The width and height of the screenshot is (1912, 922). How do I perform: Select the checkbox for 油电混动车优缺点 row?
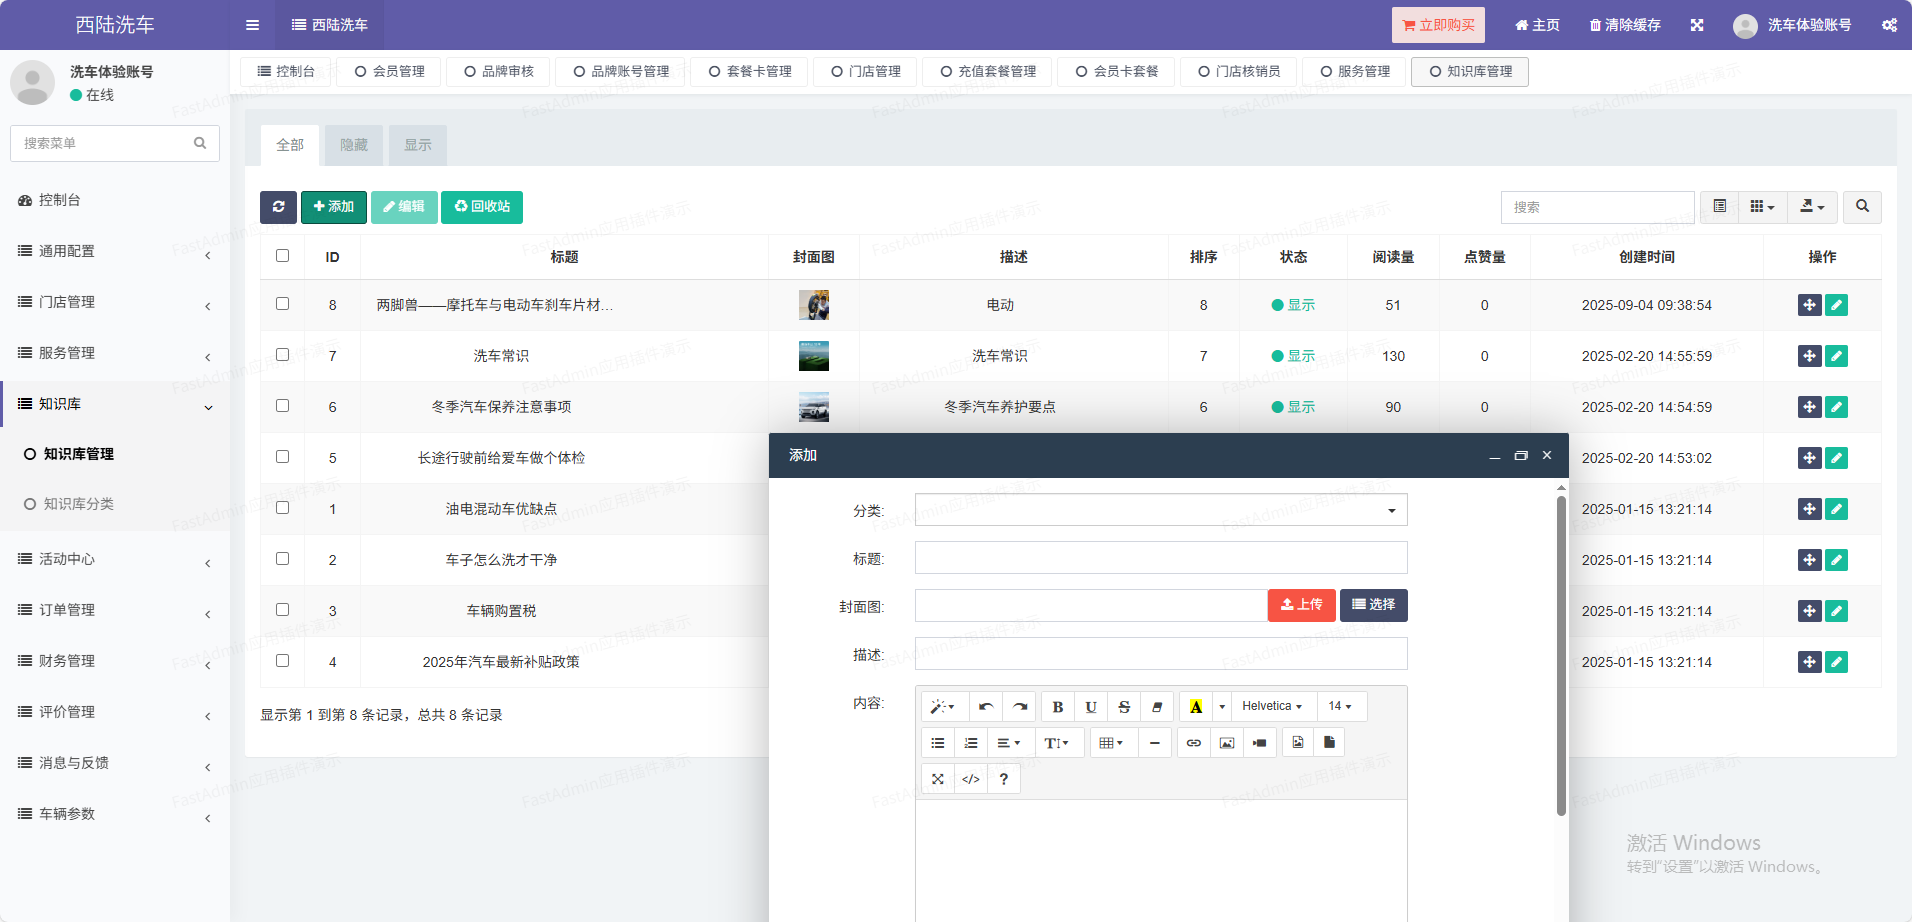pyautogui.click(x=282, y=508)
